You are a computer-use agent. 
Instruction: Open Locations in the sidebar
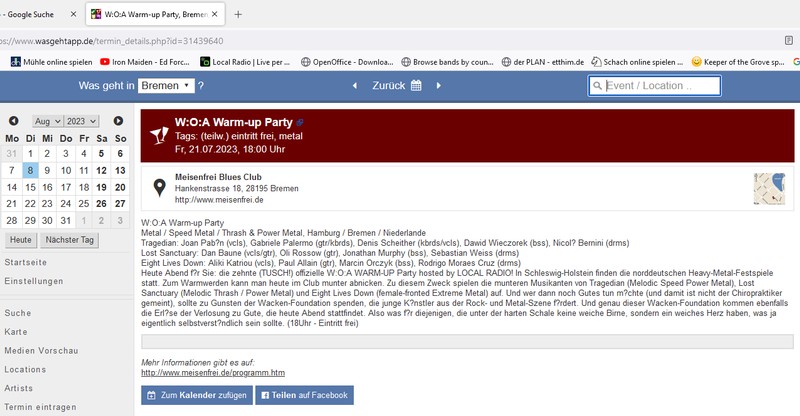point(25,370)
